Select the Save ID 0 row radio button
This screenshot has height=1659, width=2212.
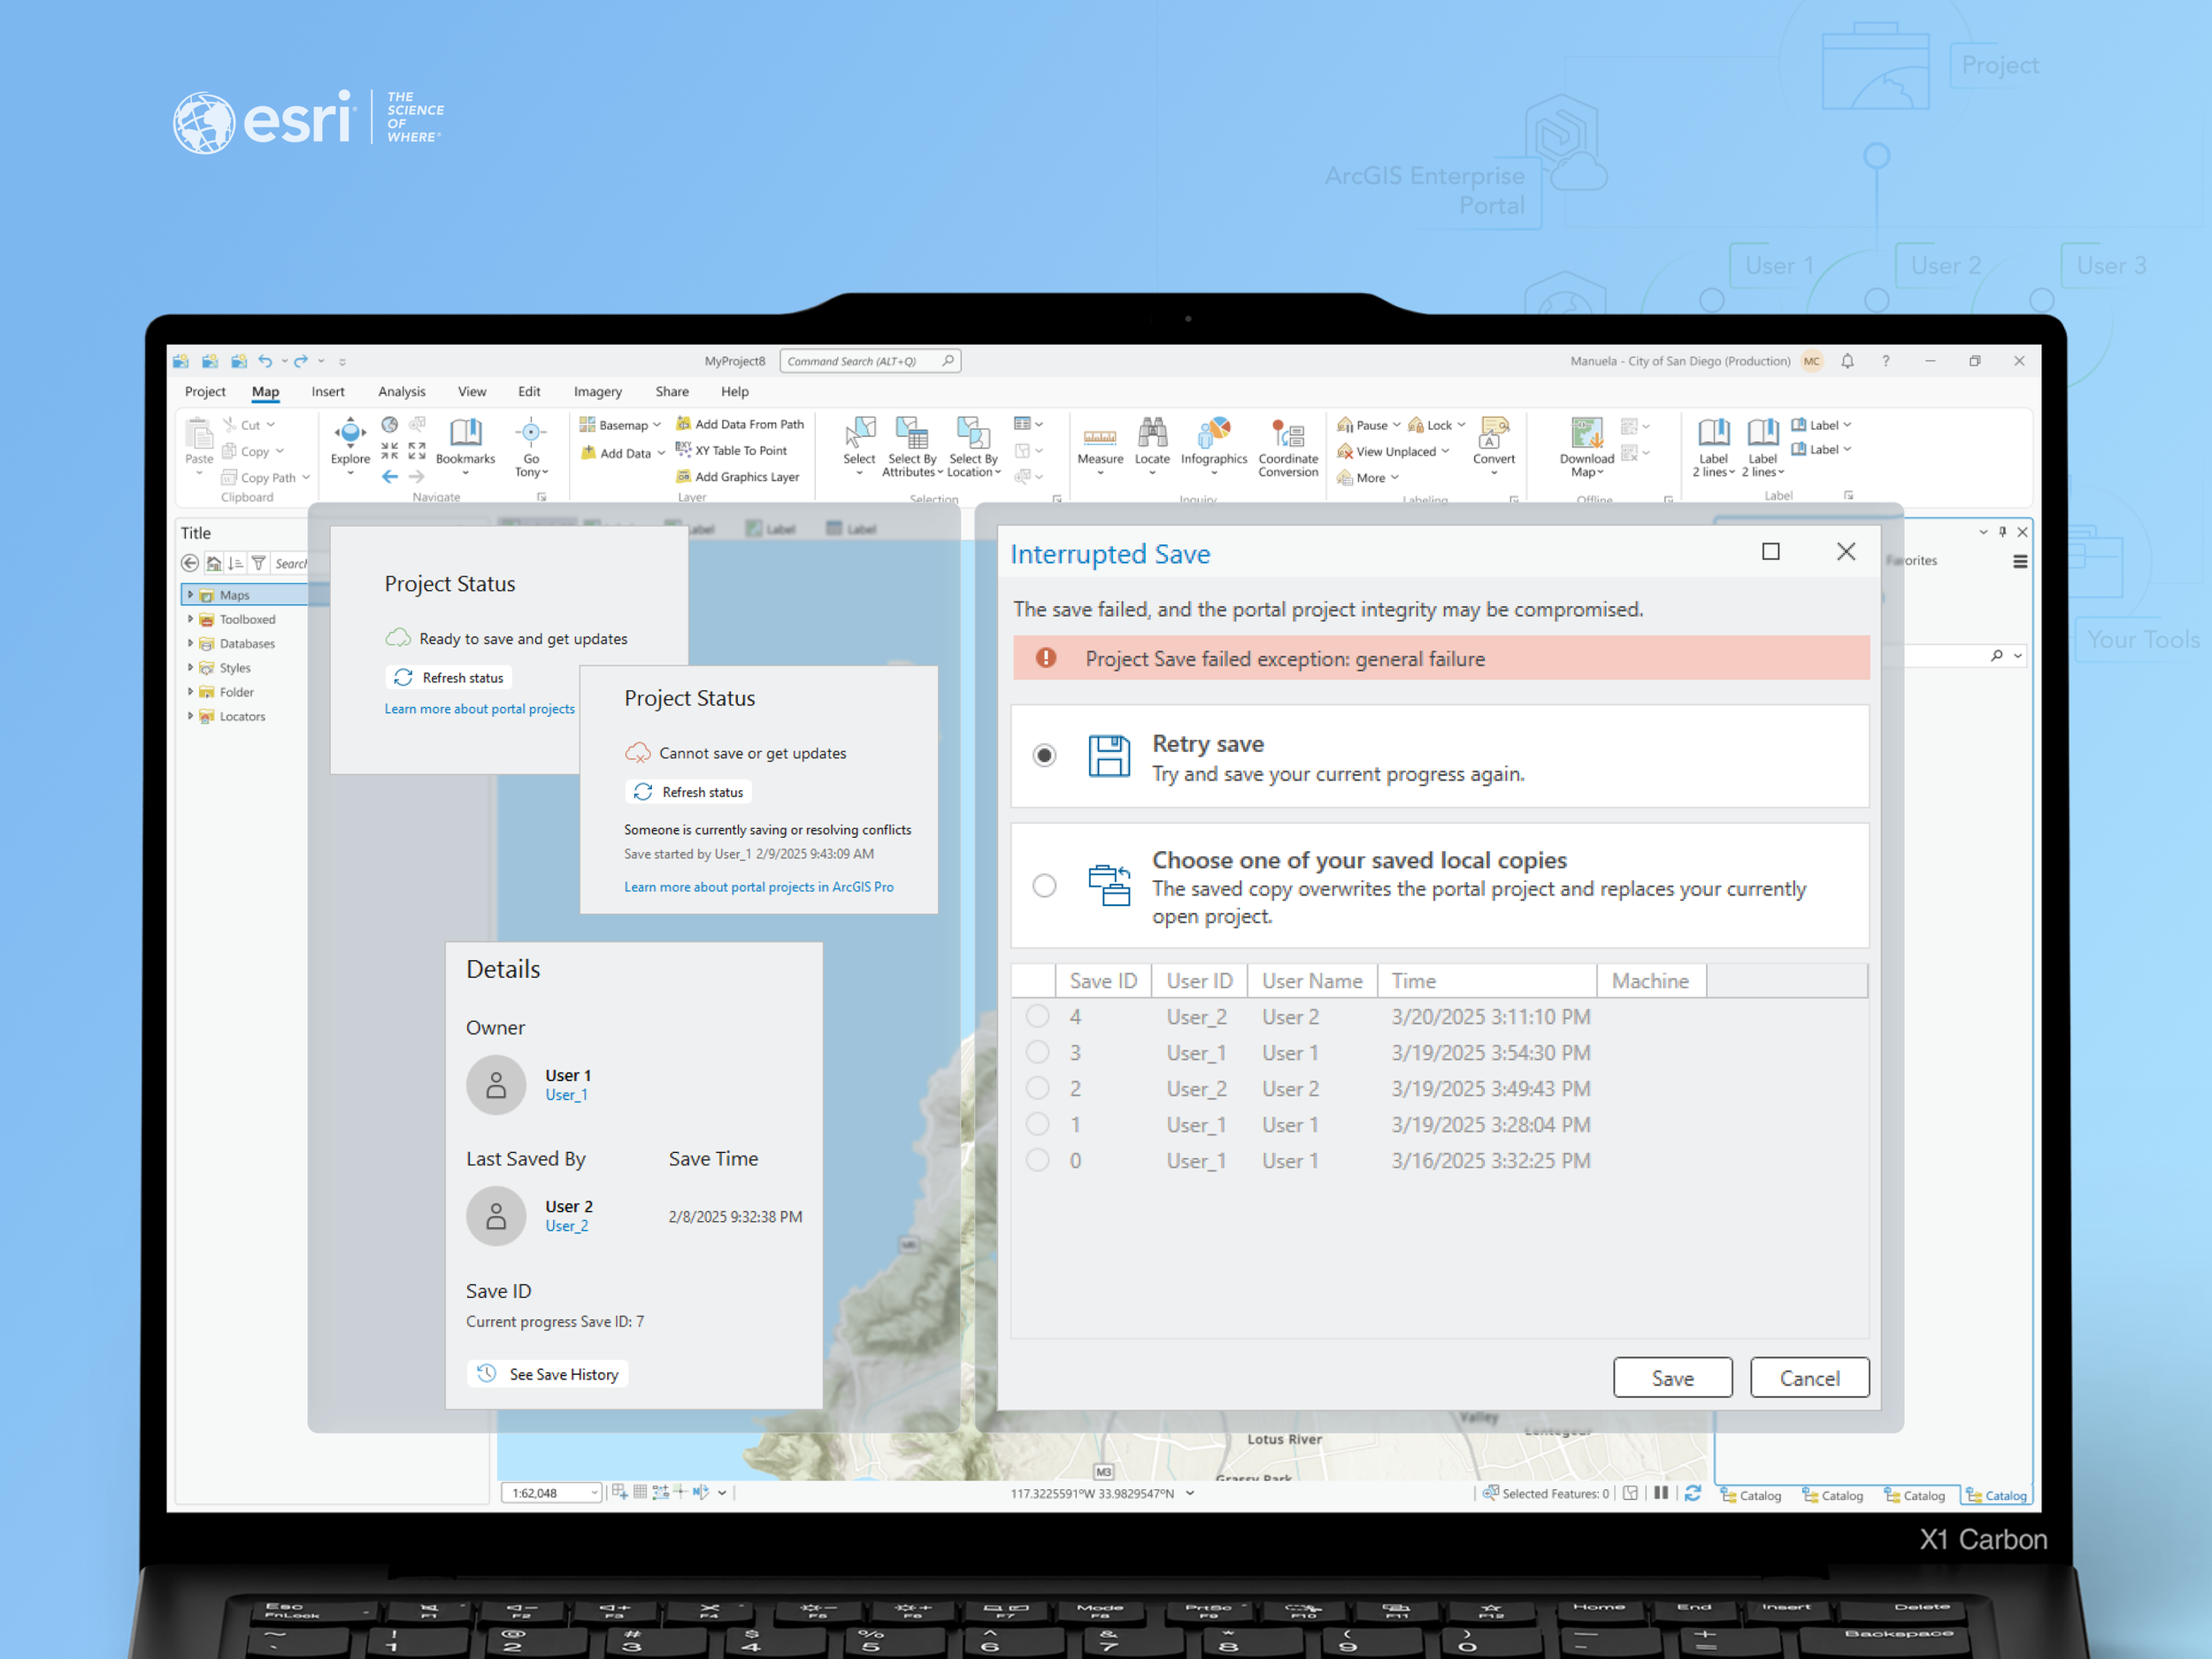(x=1038, y=1160)
